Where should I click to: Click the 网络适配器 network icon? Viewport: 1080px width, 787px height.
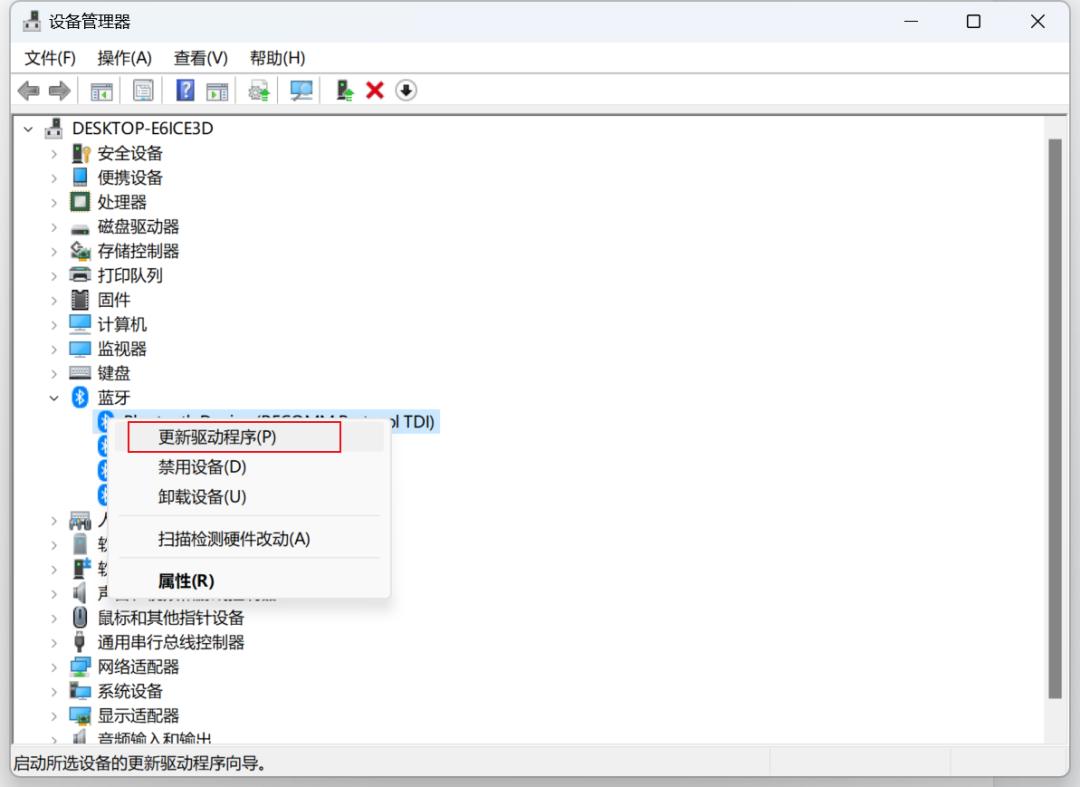coord(80,667)
